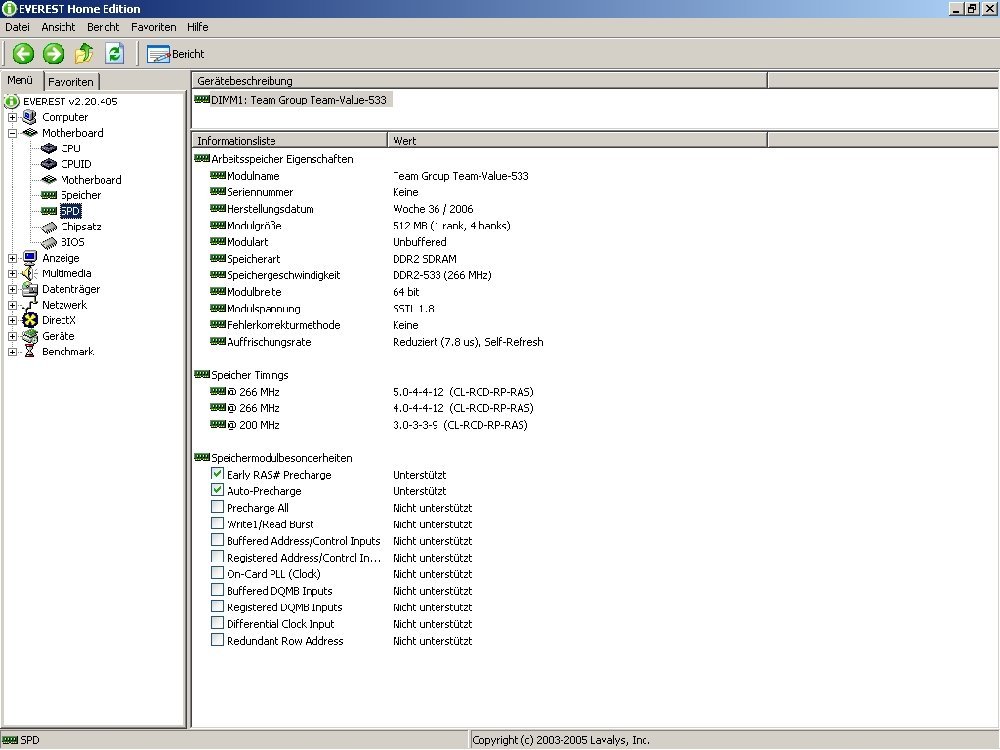Toggle the Auto-Precharge checkbox

pyautogui.click(x=218, y=491)
